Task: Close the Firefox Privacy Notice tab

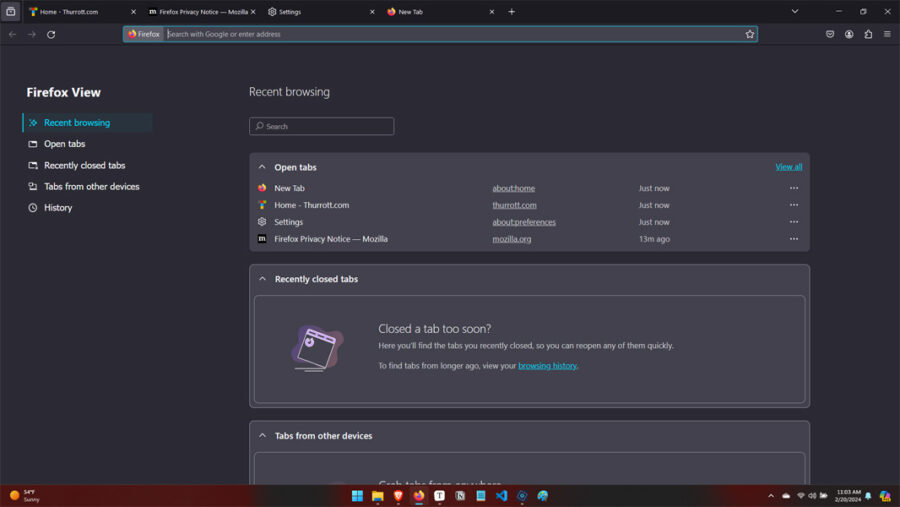Action: [x=253, y=11]
